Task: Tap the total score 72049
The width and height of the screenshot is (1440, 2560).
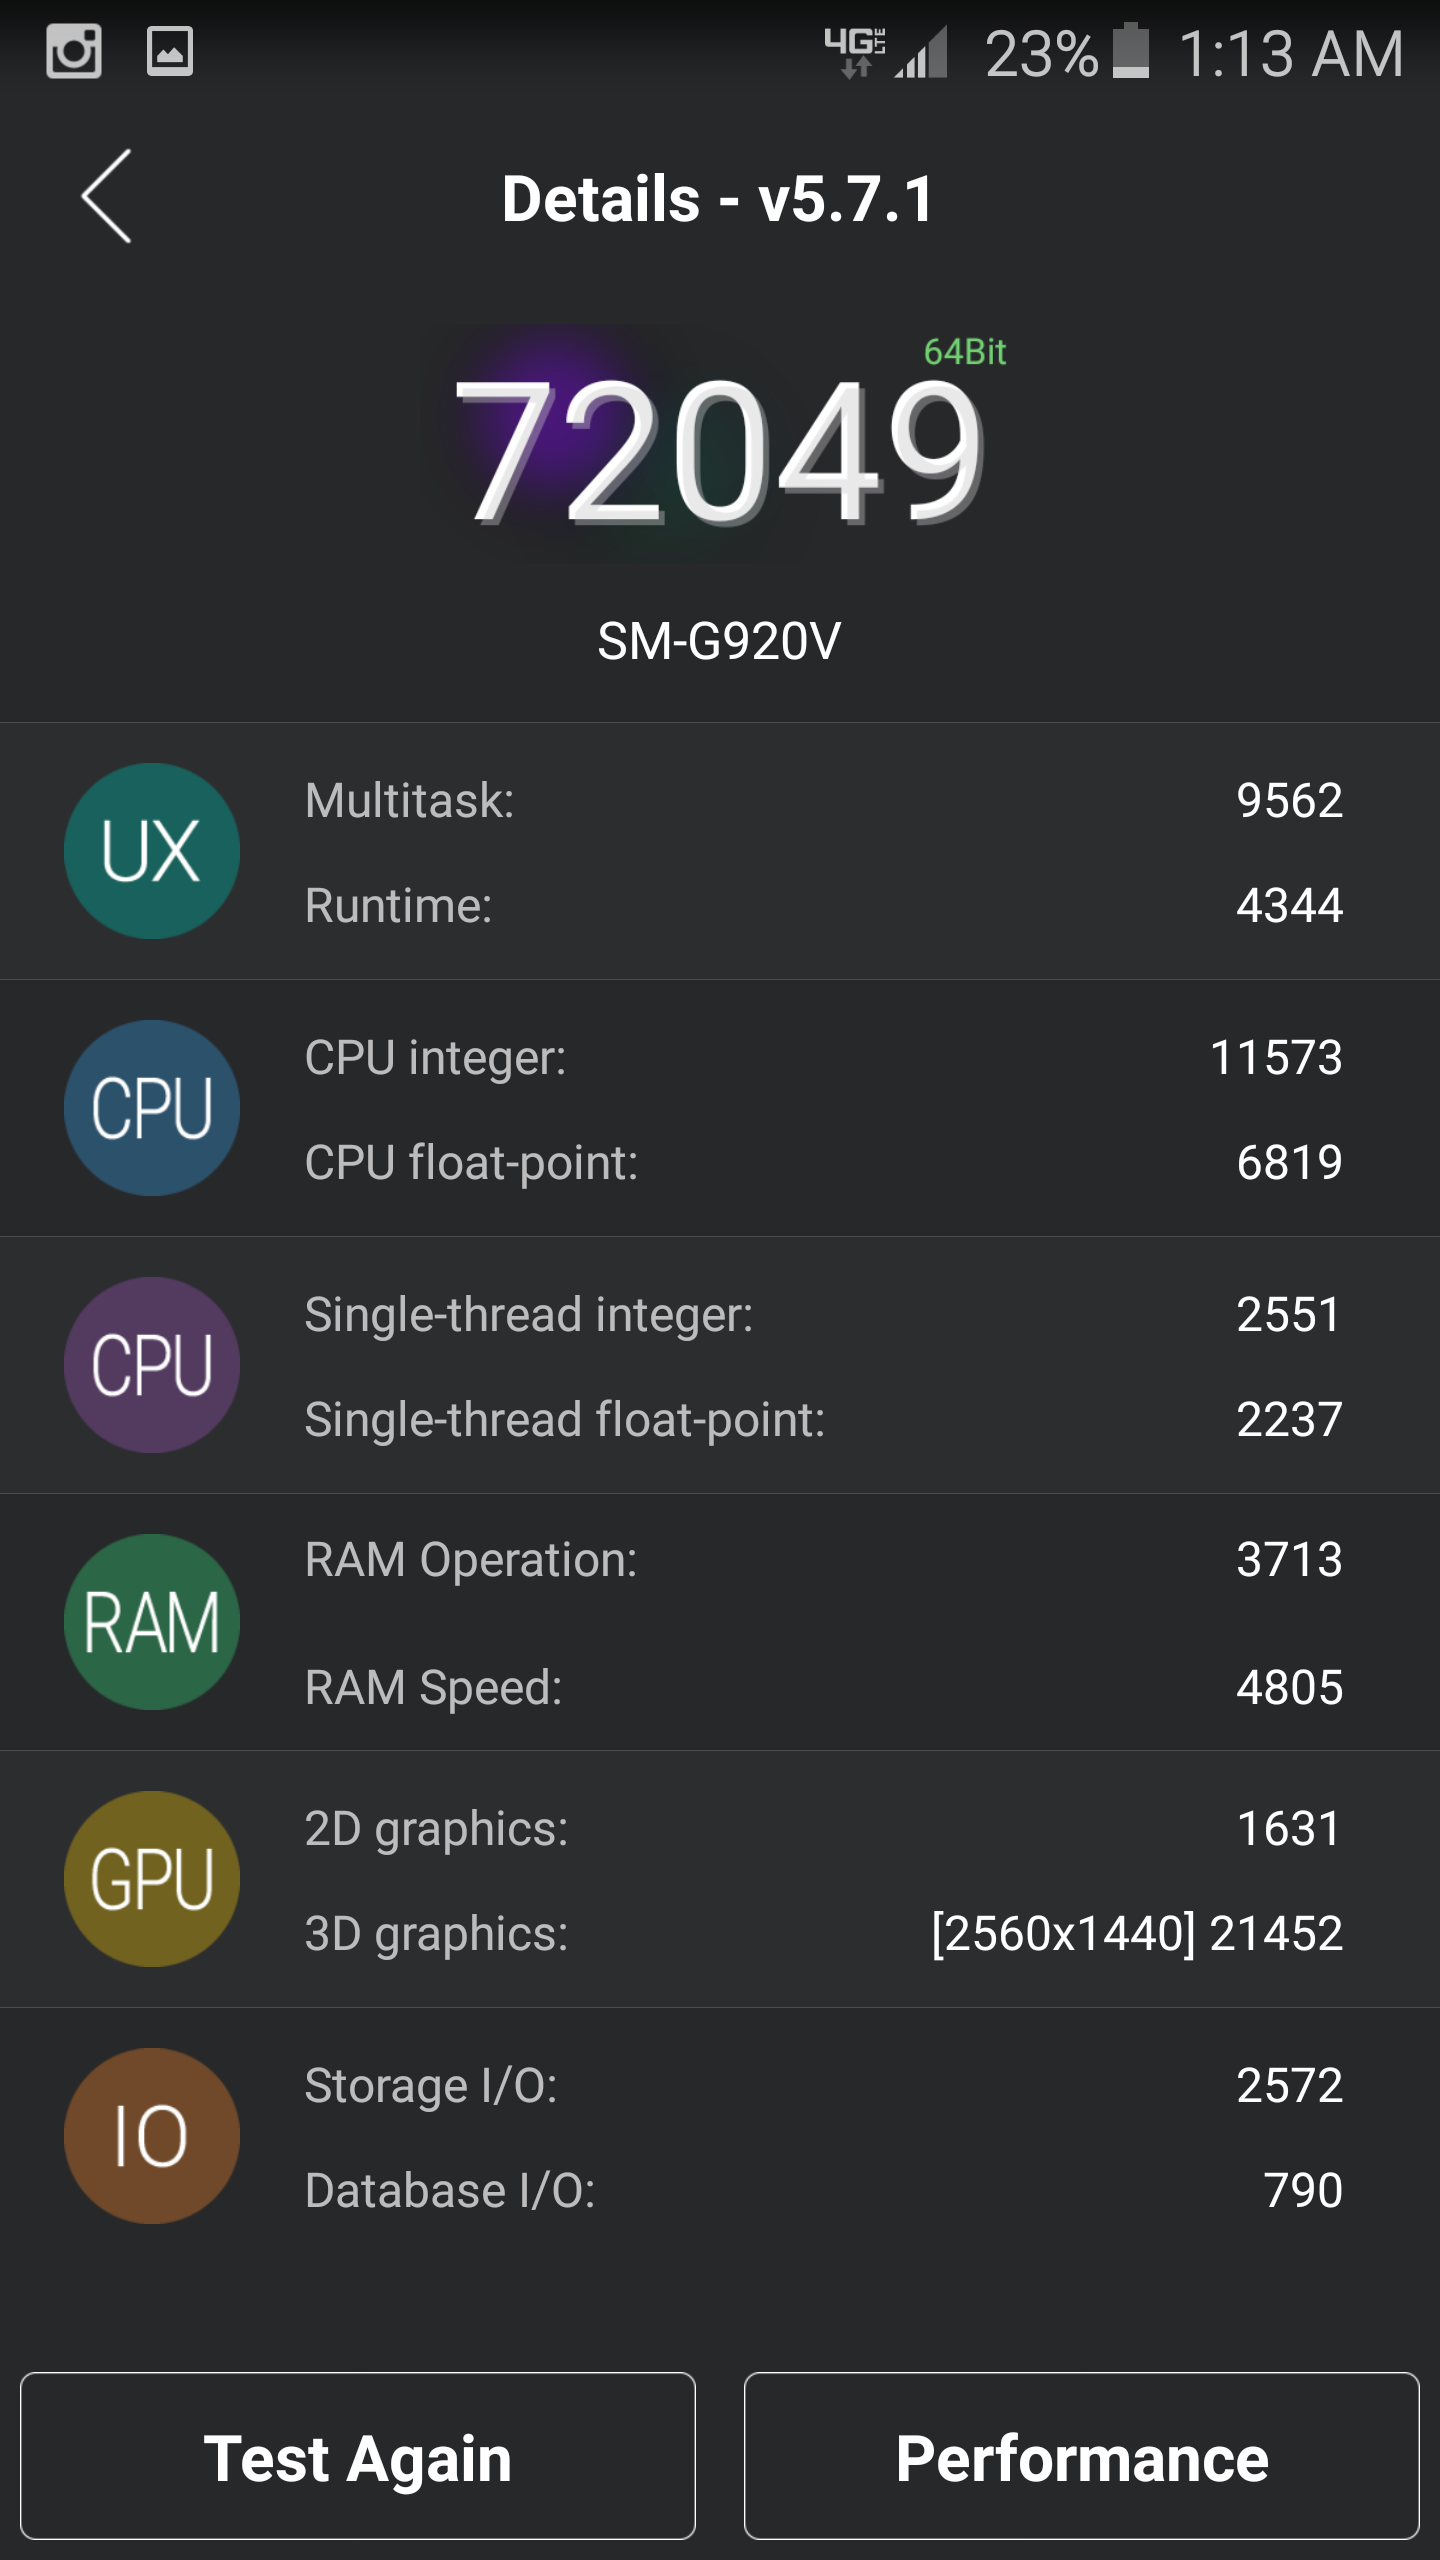Action: (719, 452)
